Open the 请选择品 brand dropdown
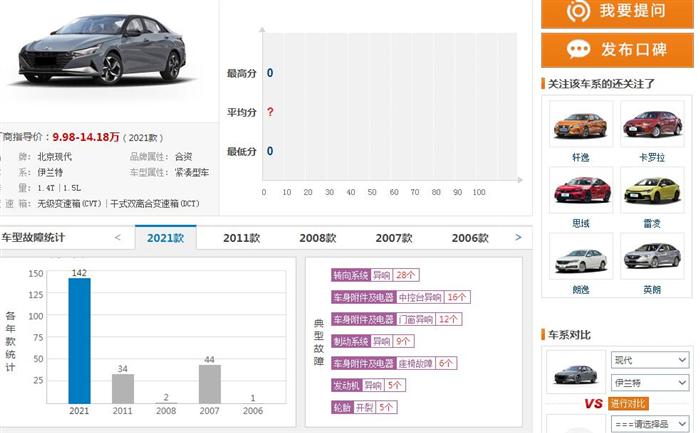The width and height of the screenshot is (700, 433). 650,424
